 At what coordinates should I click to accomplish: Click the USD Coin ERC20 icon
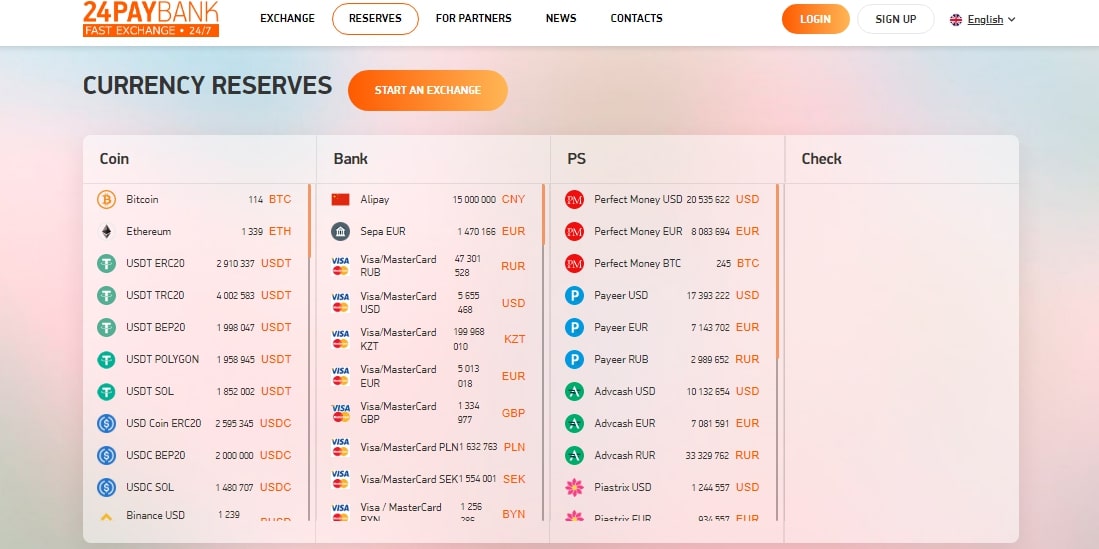point(107,423)
